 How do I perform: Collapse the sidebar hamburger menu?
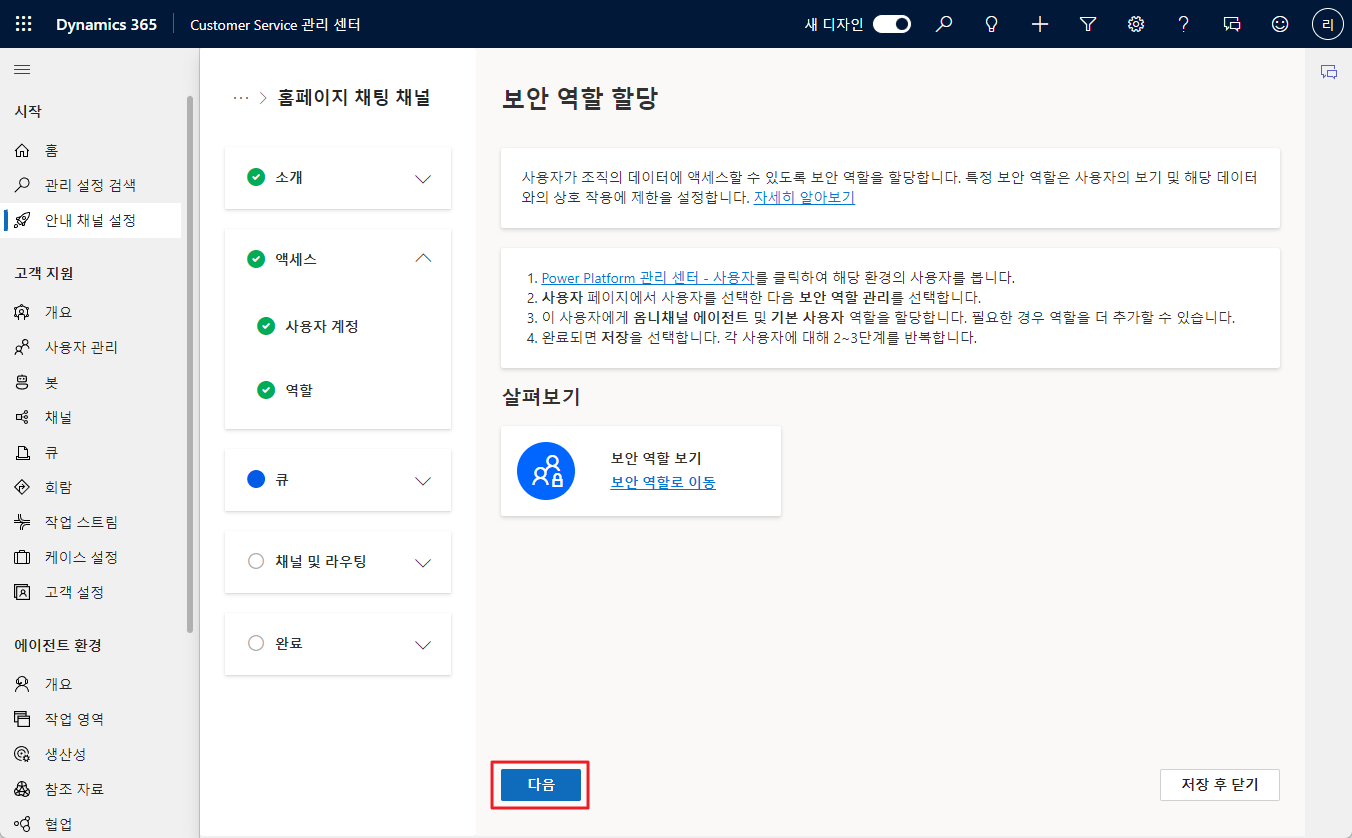(22, 69)
